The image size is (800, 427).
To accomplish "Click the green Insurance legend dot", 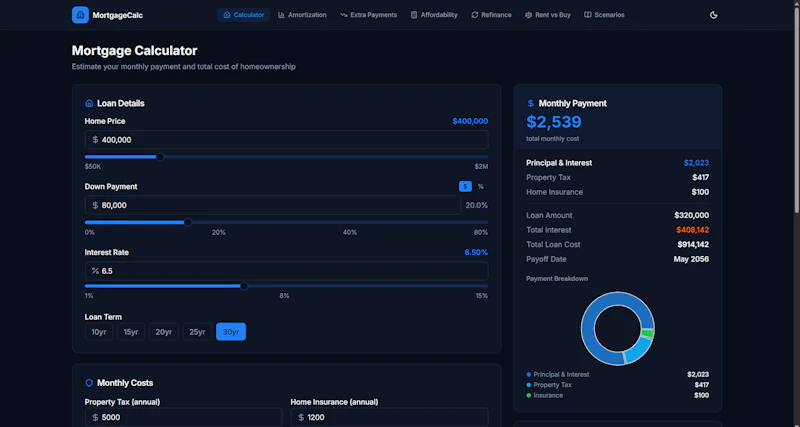I will coord(529,395).
